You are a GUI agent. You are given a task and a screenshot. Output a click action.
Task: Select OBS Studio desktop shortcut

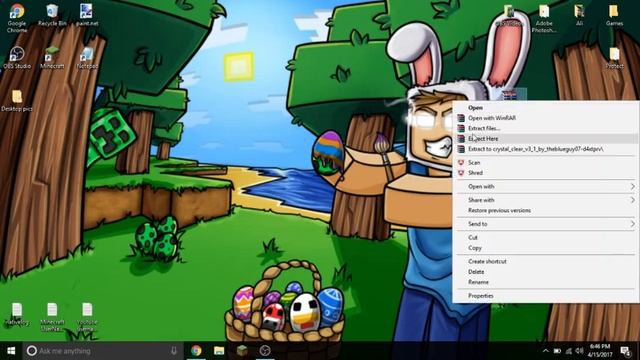17,58
